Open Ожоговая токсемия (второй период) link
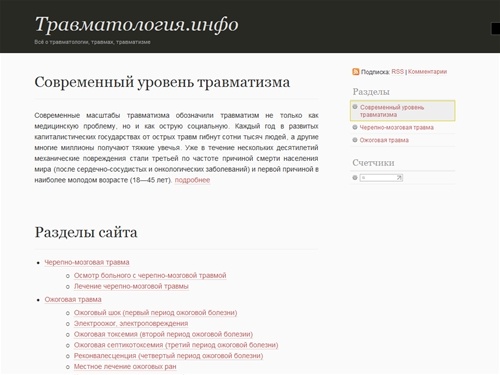The height and width of the screenshot is (375, 500). click(x=163, y=334)
